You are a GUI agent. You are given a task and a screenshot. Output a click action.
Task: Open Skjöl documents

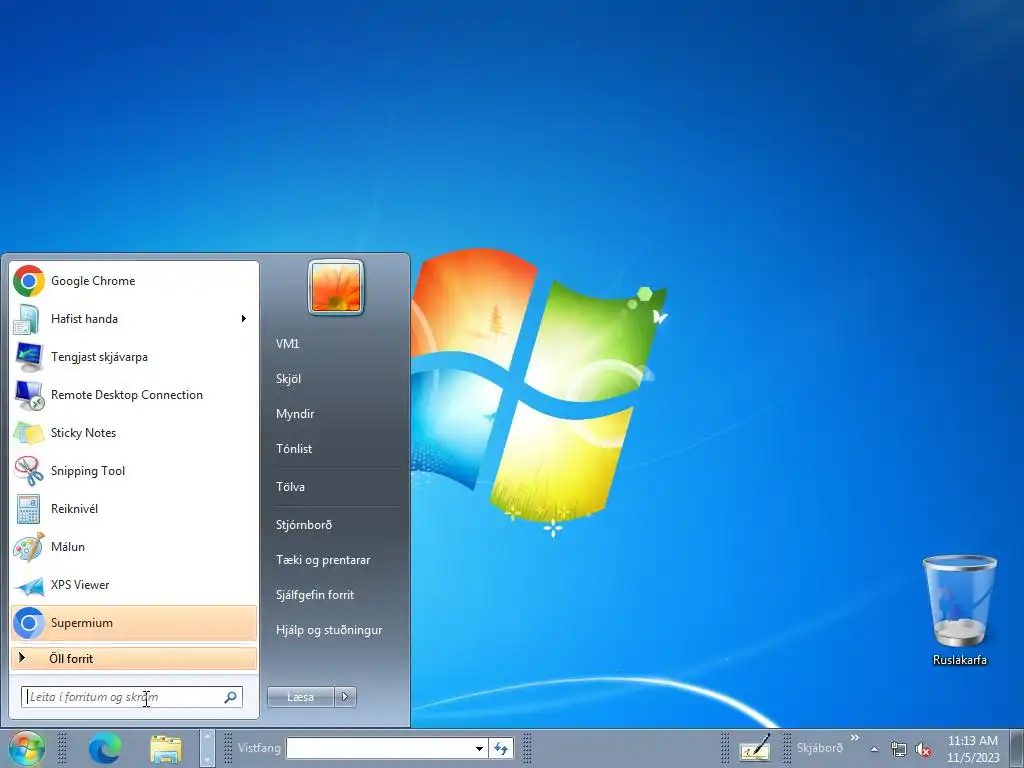coord(288,379)
